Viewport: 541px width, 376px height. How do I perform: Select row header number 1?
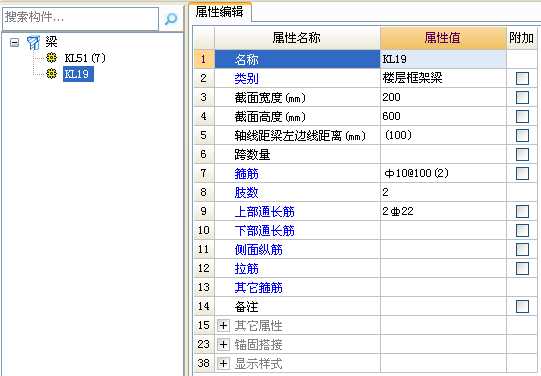204,59
